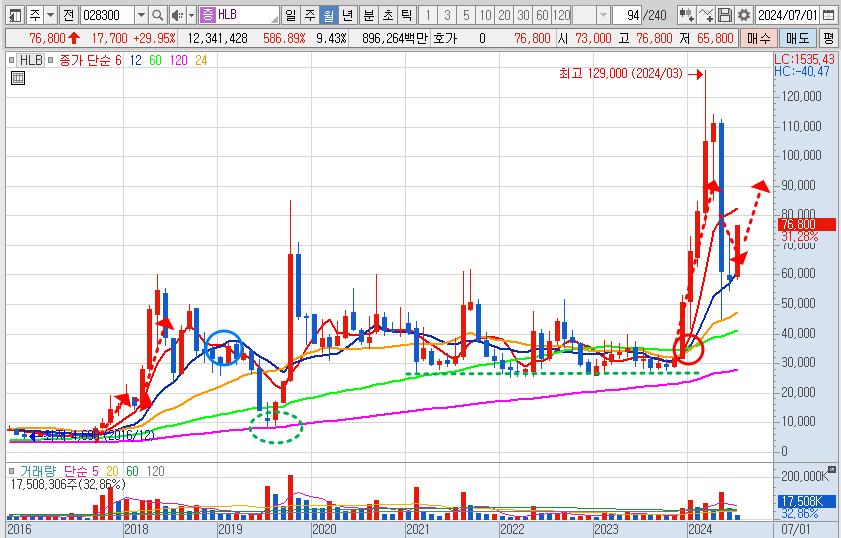Click the magenta 120 moving average legend
This screenshot has height=538, width=841.
click(x=179, y=61)
